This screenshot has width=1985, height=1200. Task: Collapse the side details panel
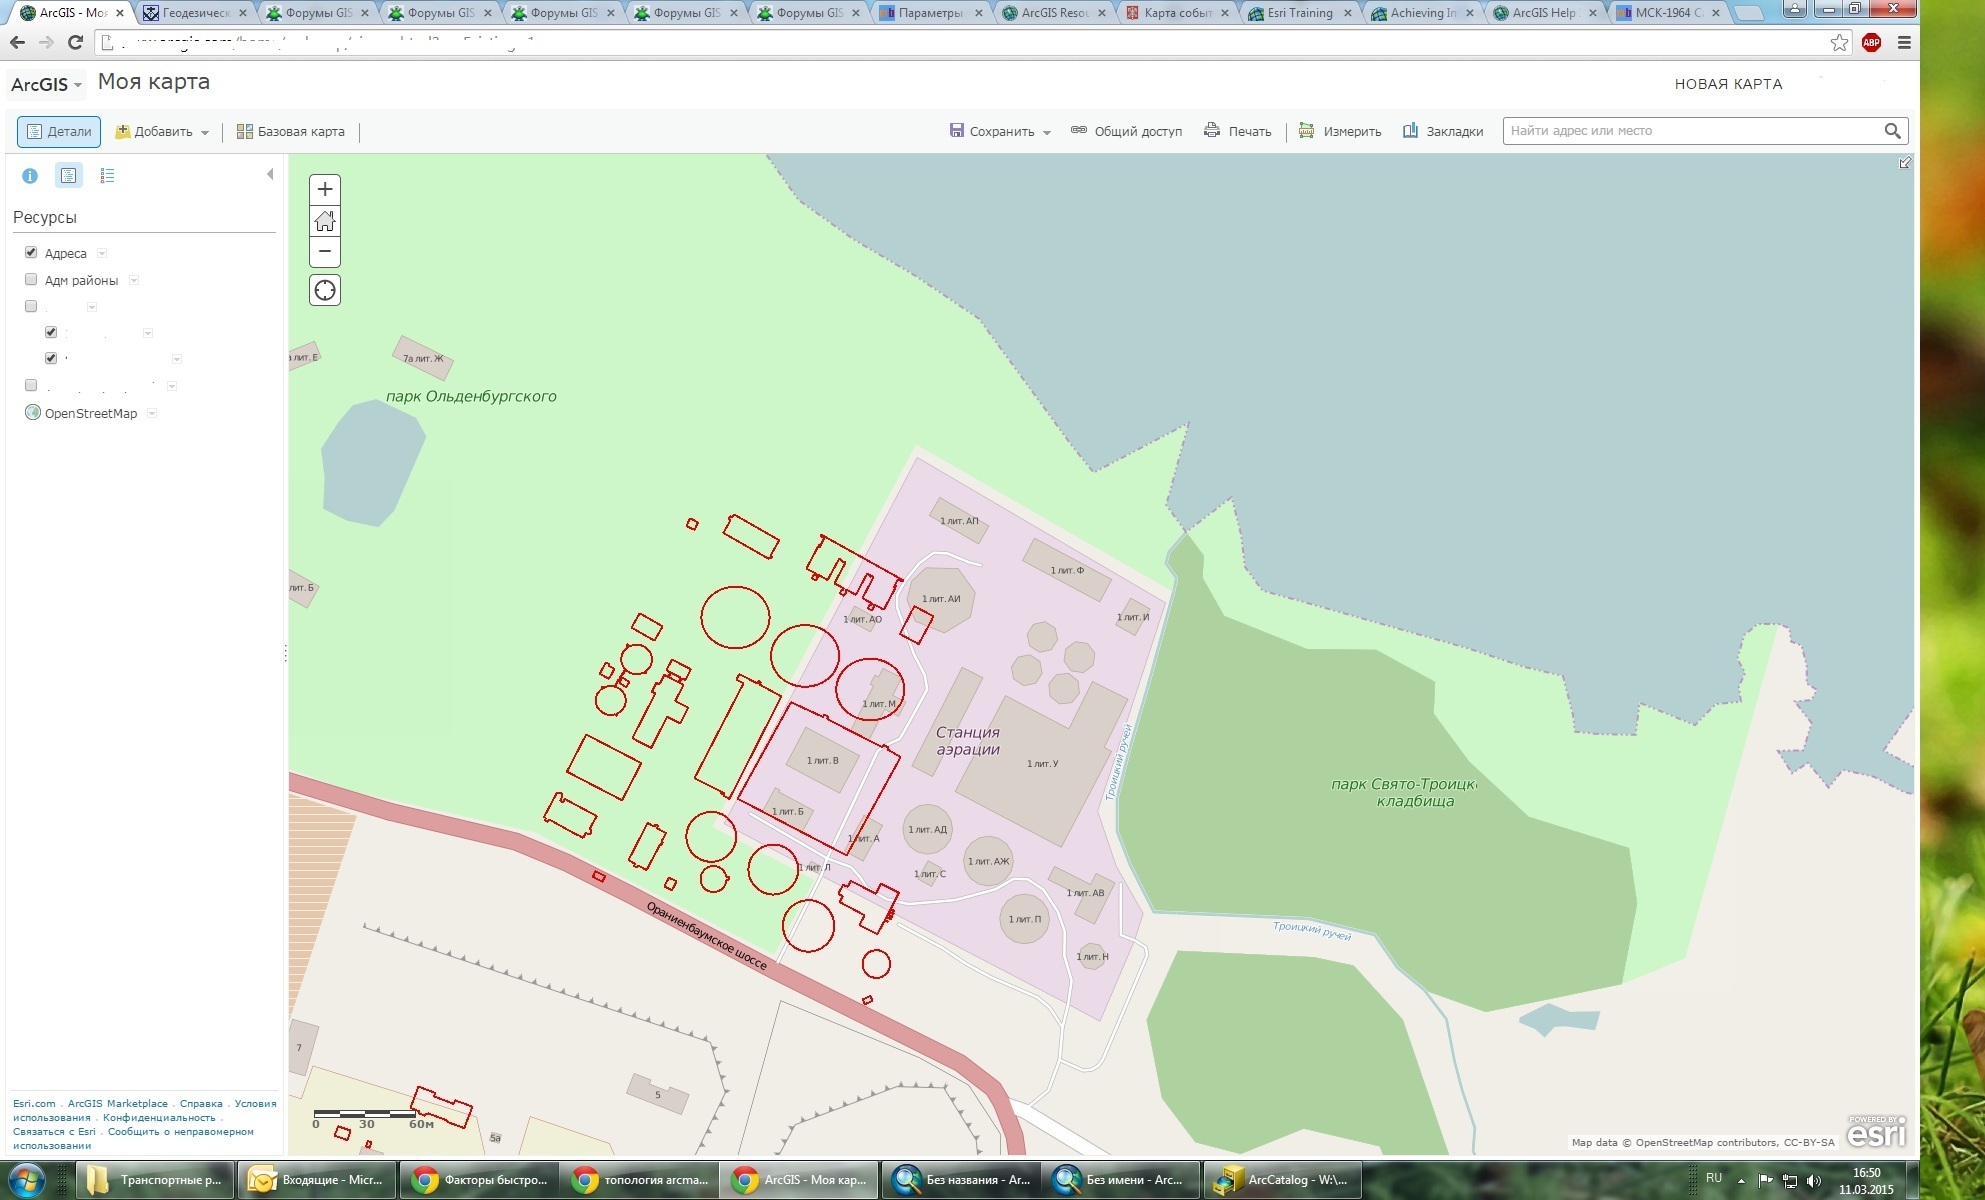click(x=269, y=174)
